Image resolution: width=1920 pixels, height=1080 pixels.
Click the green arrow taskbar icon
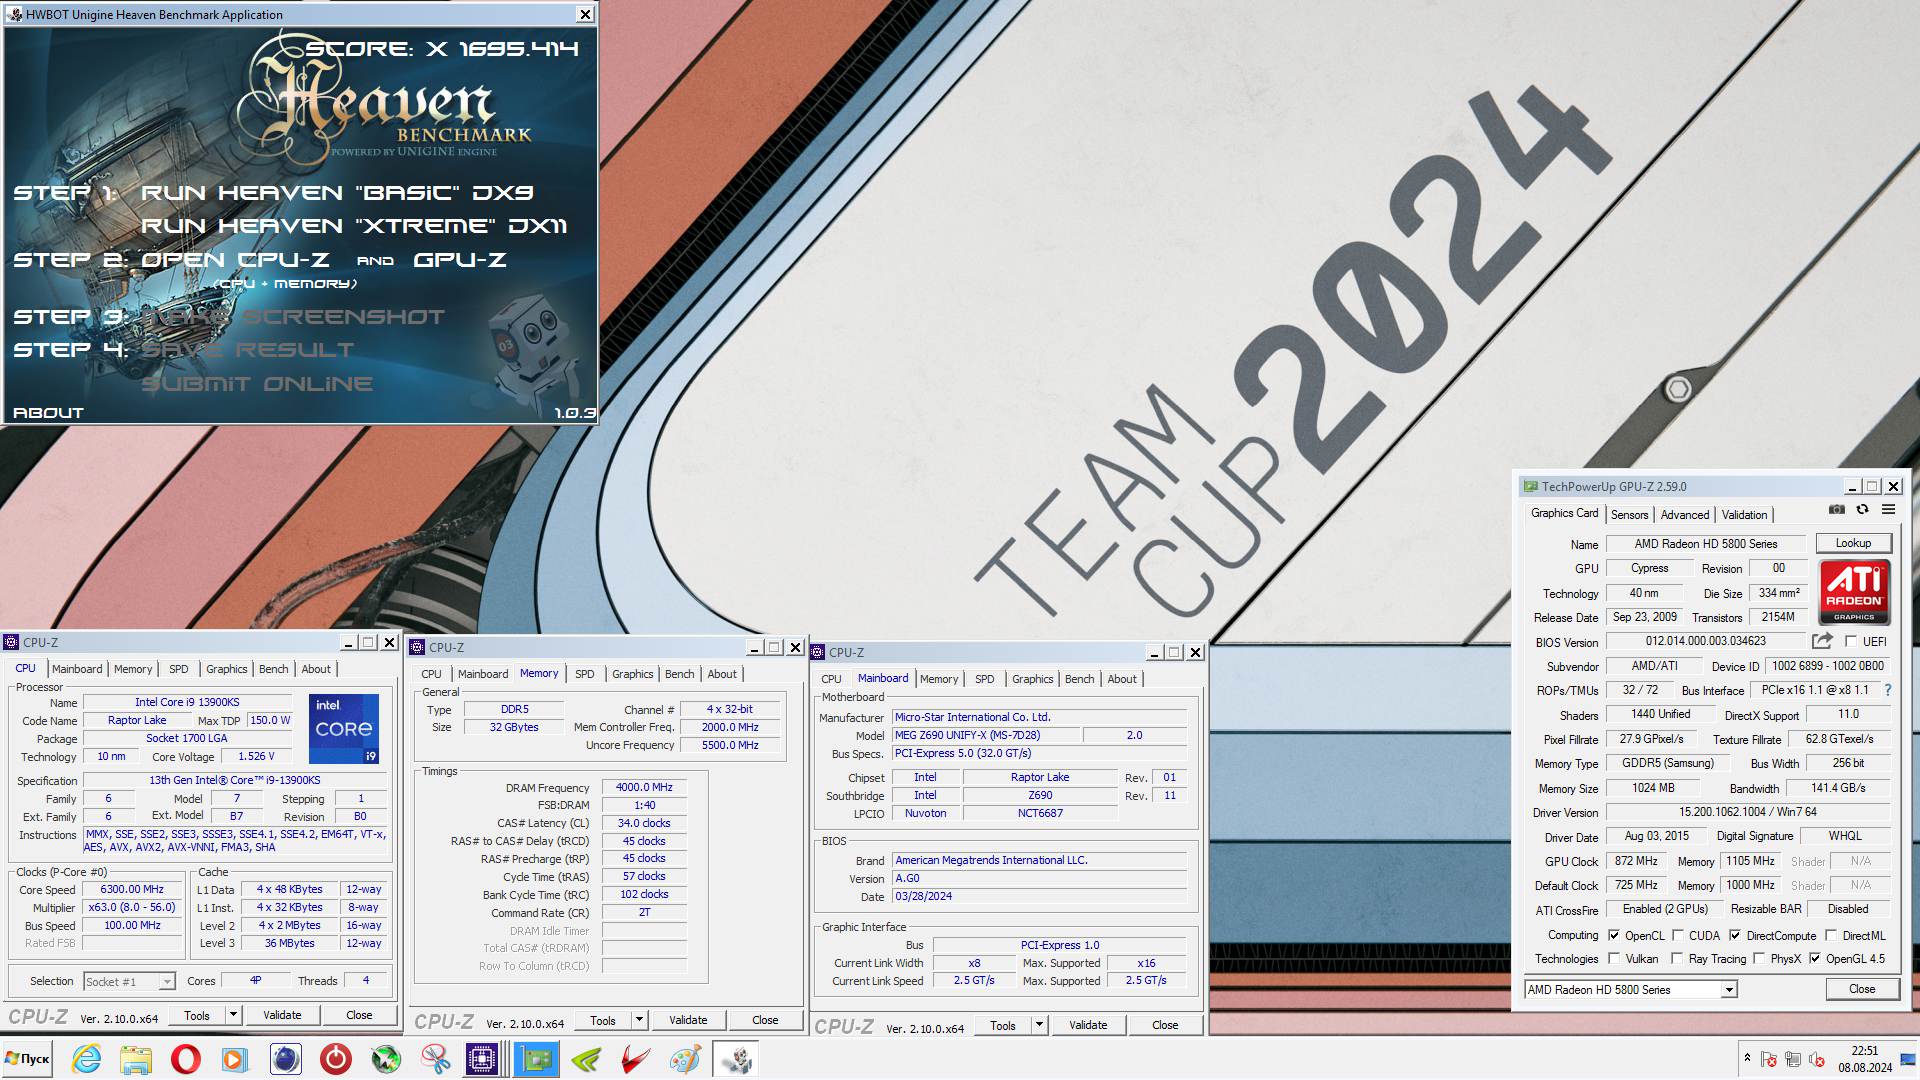tap(385, 1059)
